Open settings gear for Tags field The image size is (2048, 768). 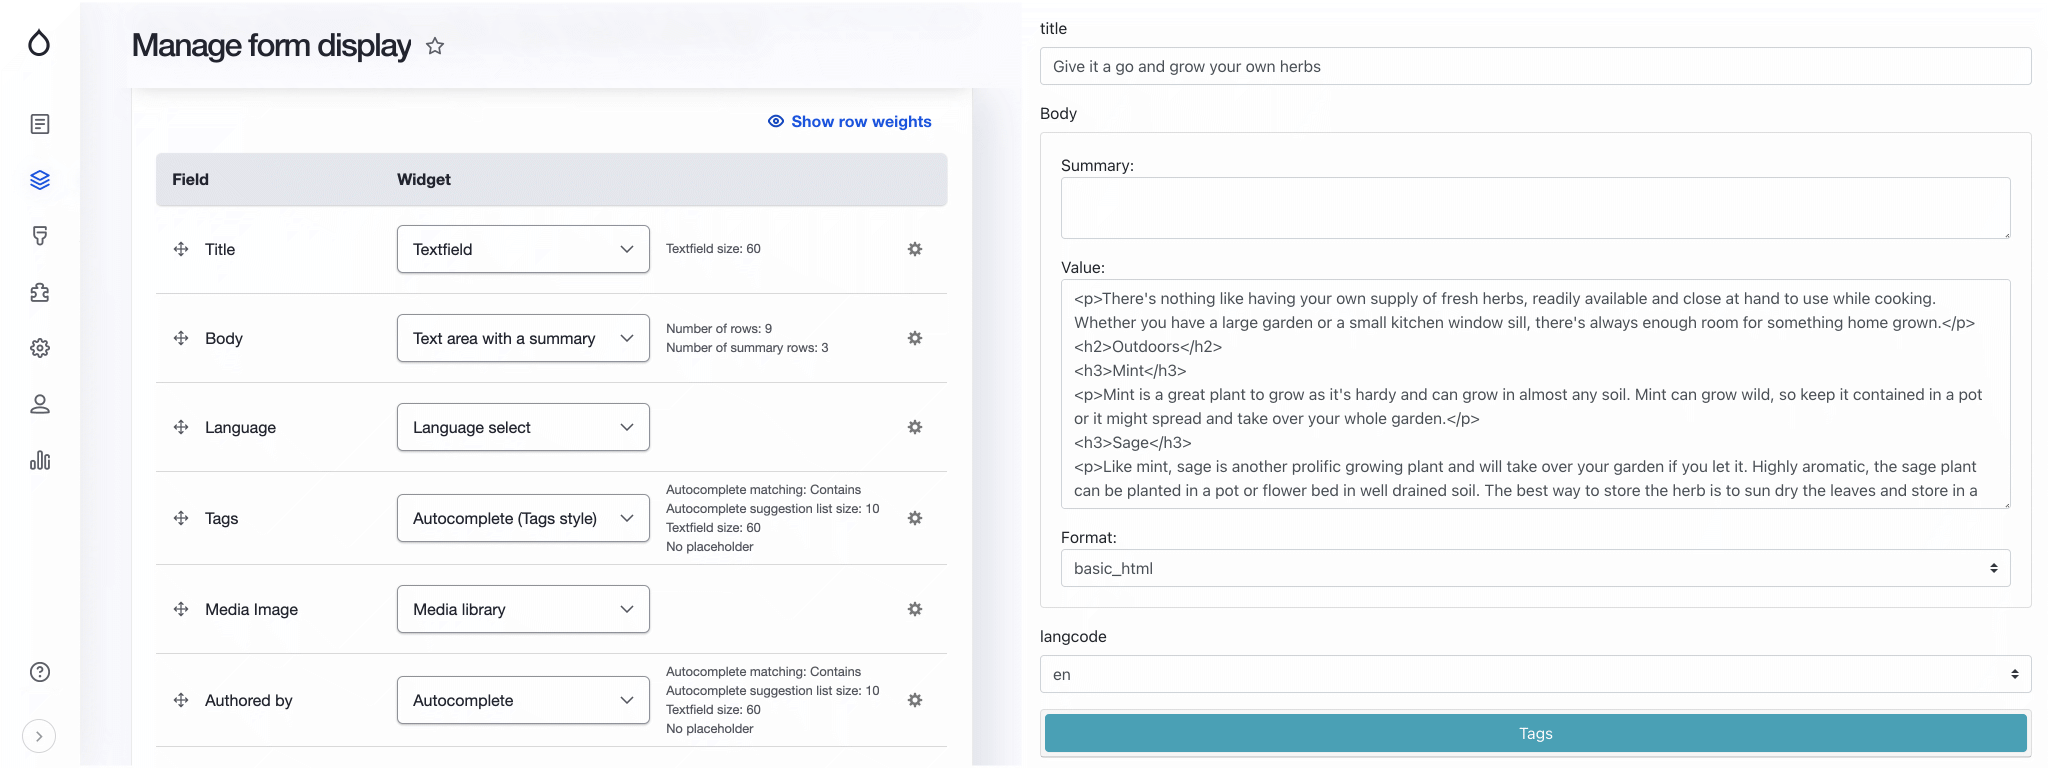click(914, 518)
